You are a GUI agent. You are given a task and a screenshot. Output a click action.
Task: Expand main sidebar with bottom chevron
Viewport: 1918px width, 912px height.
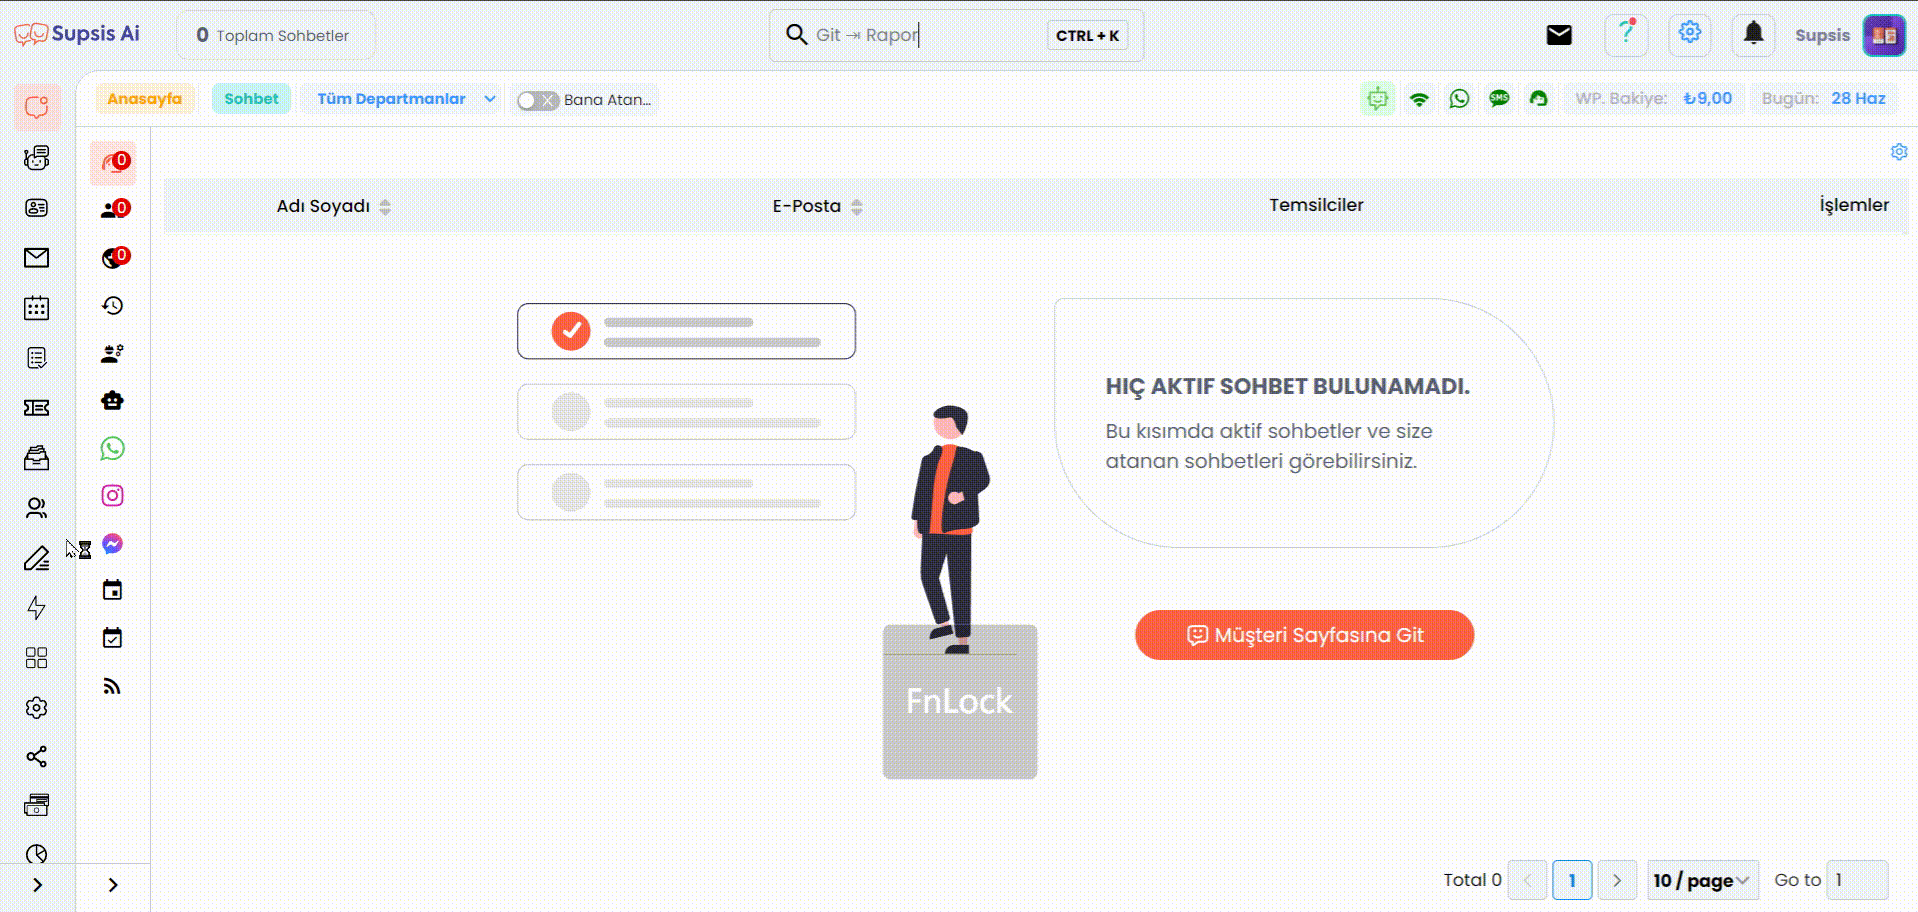click(37, 885)
